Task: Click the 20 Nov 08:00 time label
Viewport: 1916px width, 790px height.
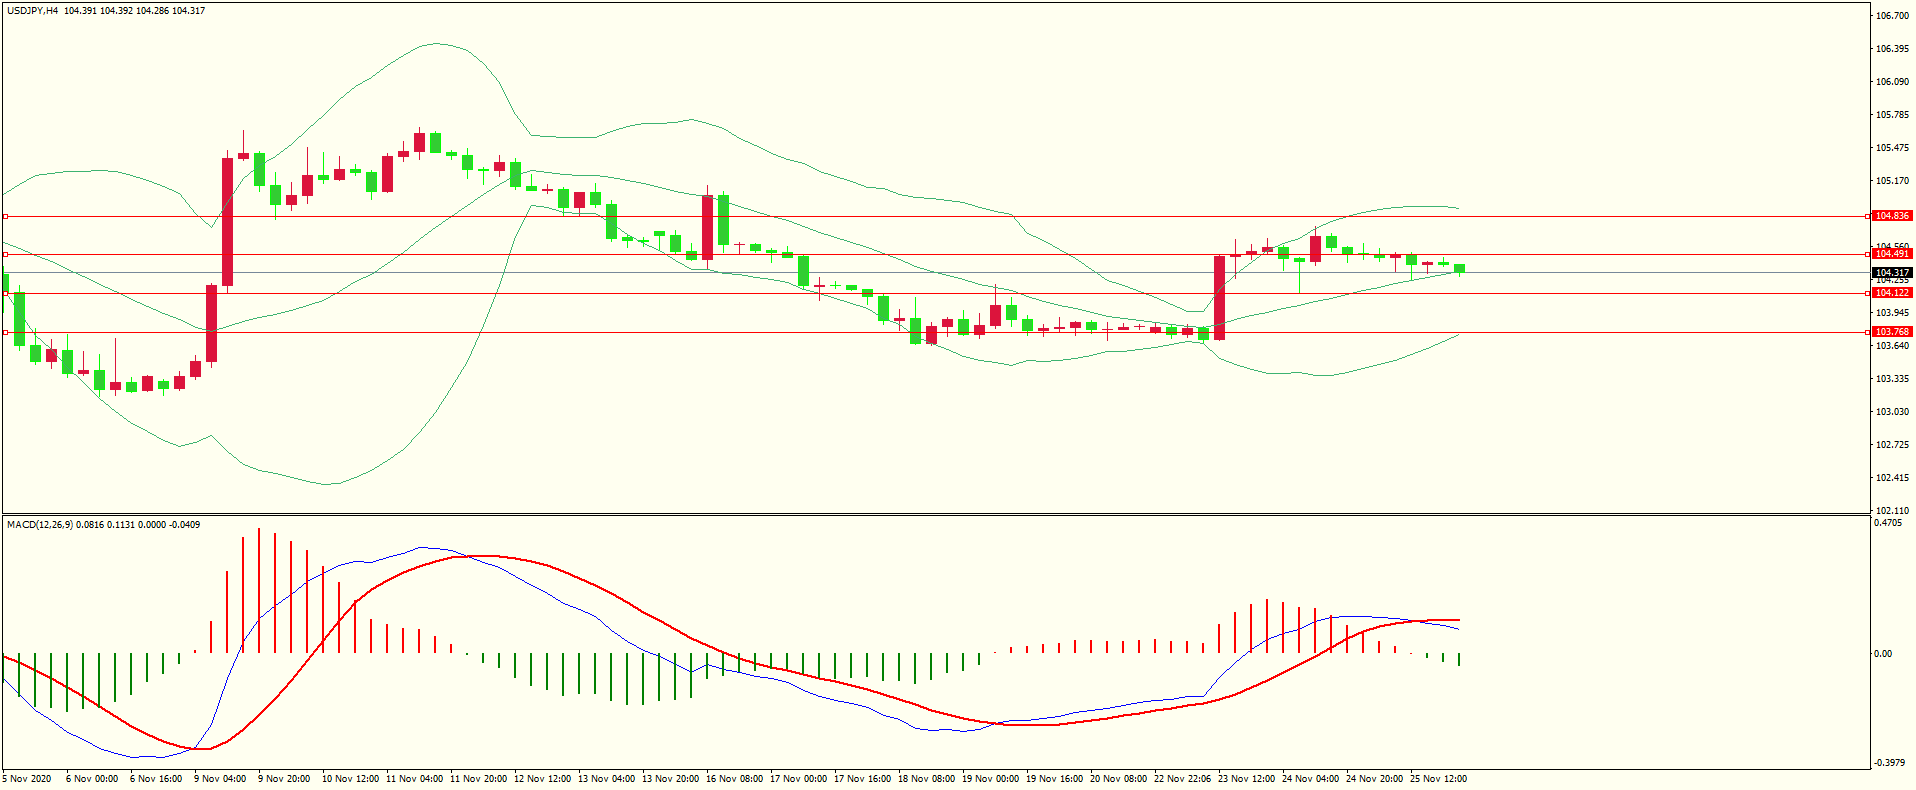Action: tap(1118, 779)
